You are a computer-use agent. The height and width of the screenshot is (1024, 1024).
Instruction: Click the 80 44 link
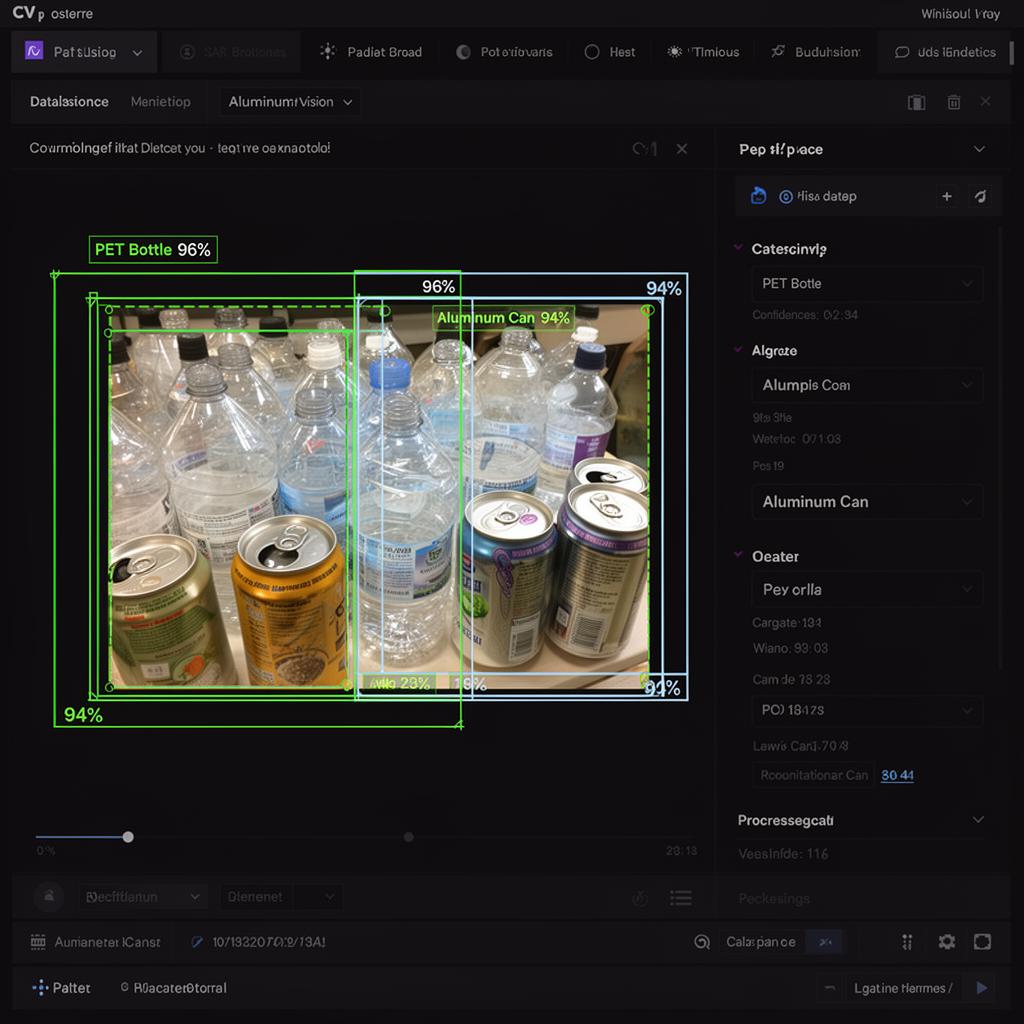coord(897,775)
